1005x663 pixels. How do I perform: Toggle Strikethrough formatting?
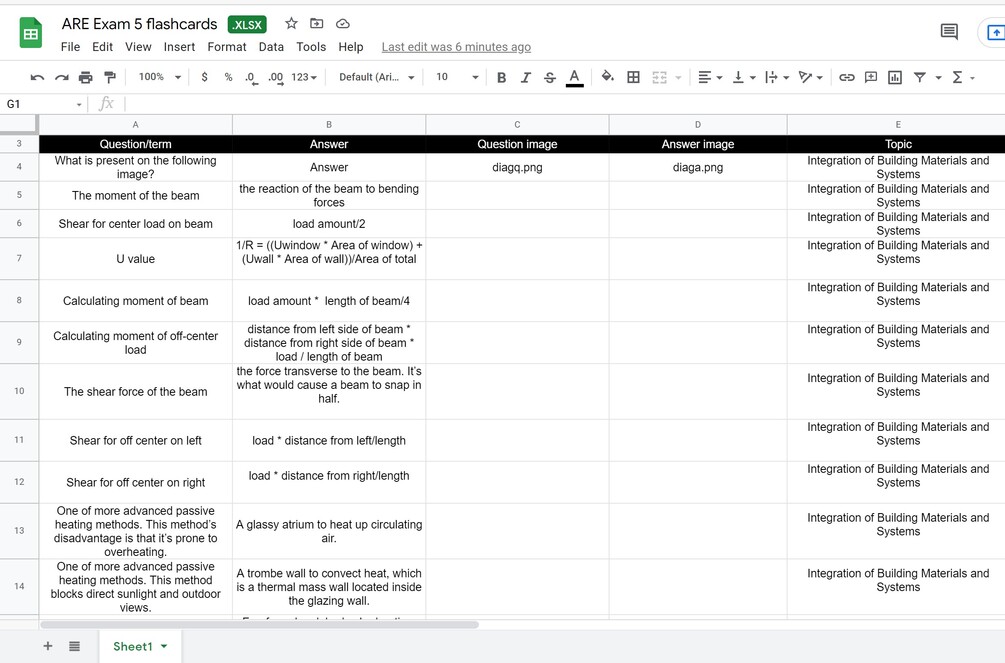[x=550, y=78]
